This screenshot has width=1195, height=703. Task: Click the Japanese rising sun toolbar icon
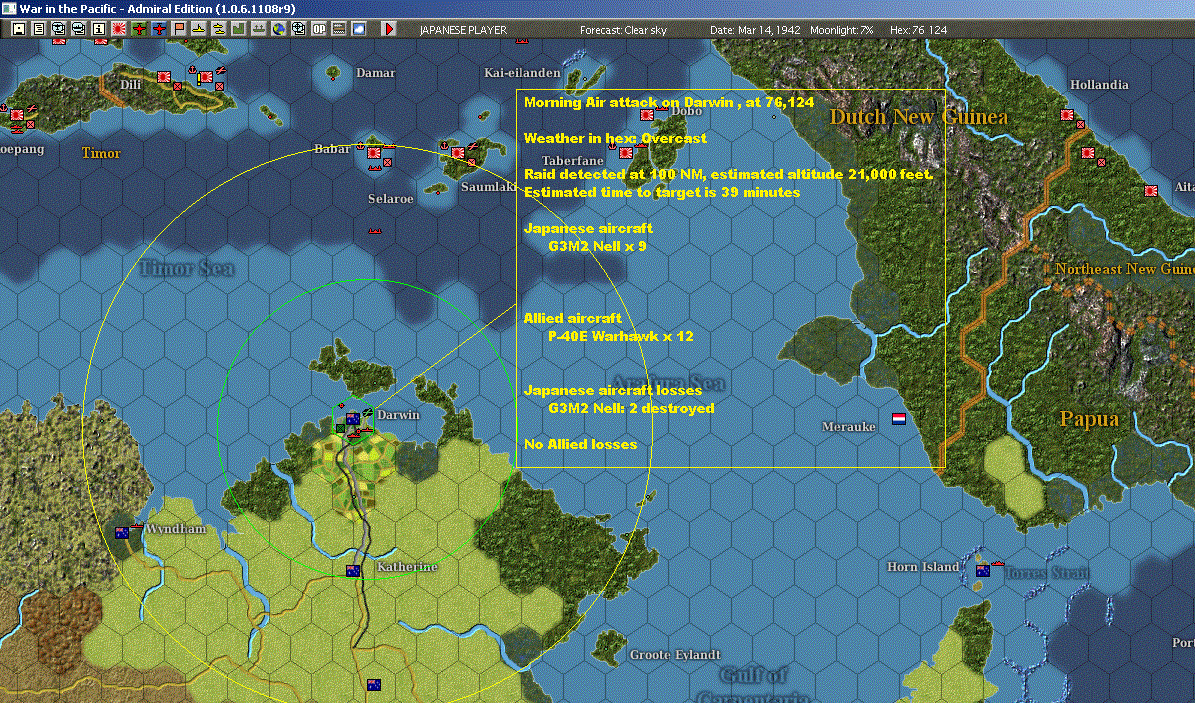pyautogui.click(x=119, y=29)
